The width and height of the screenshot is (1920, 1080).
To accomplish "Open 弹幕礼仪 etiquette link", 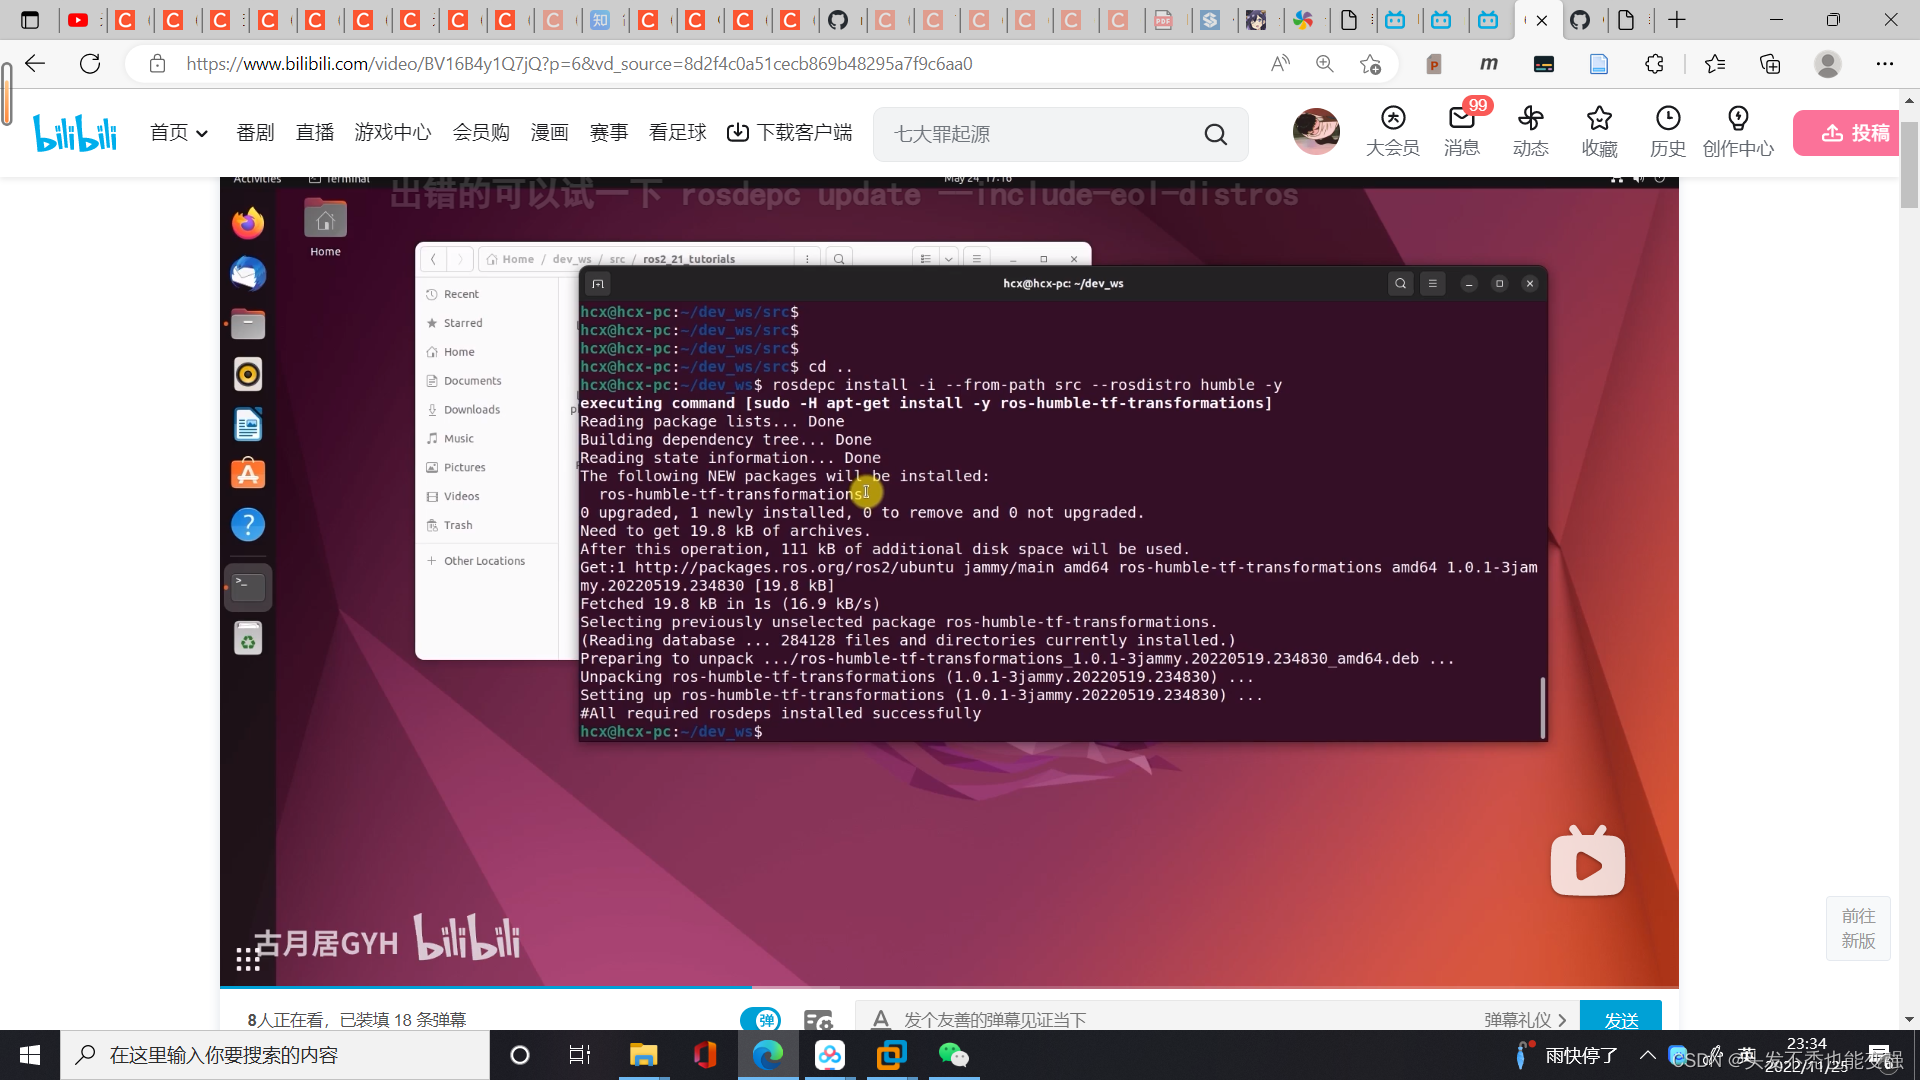I will click(x=1525, y=1019).
